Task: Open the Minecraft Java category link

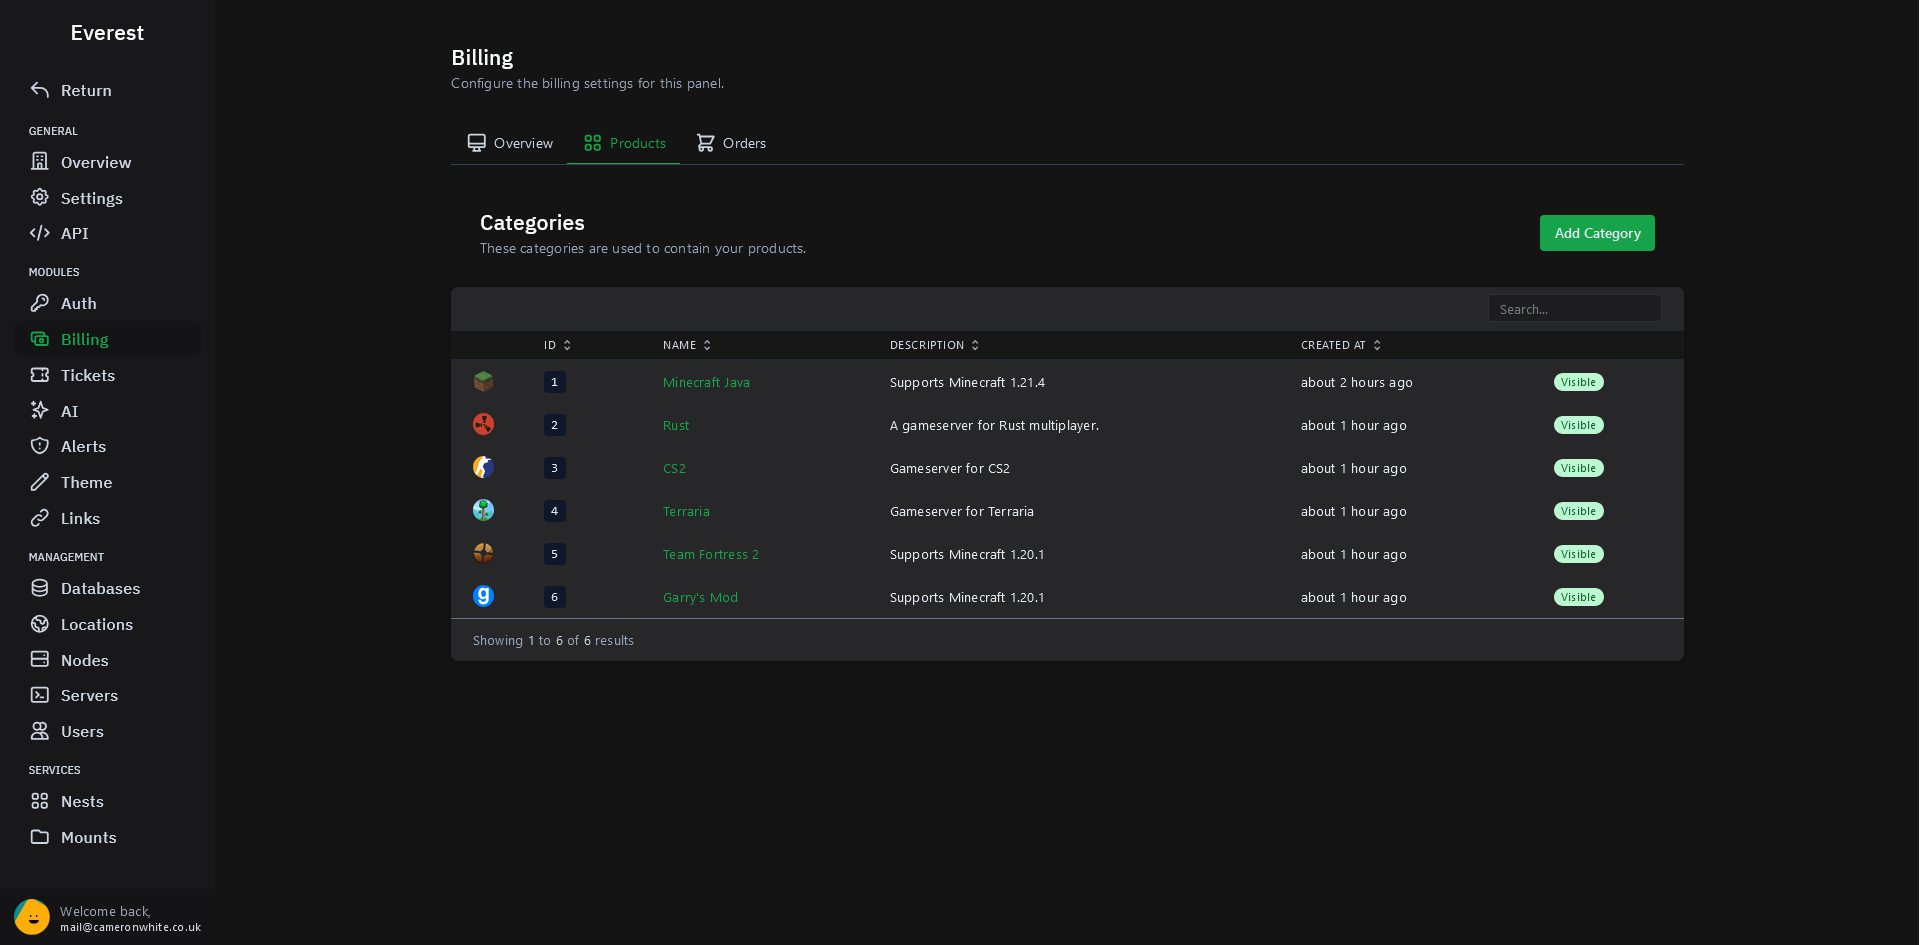Action: (706, 382)
